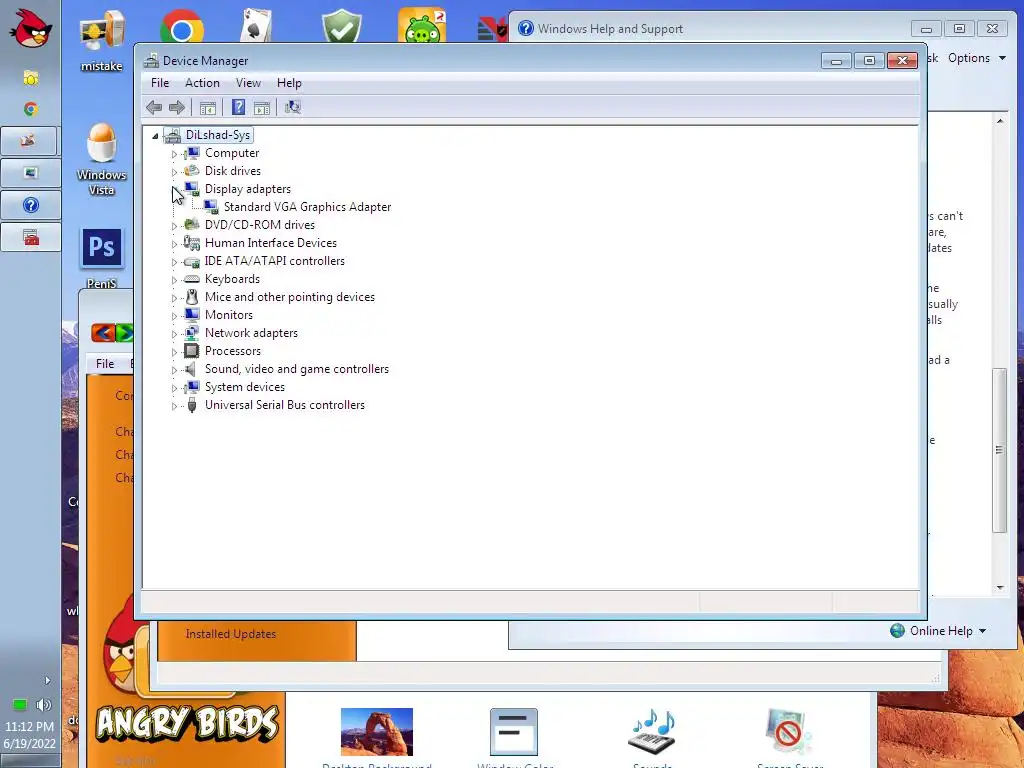The width and height of the screenshot is (1024, 768).
Task: Expand the Keyboards category arrow
Action: click(x=174, y=280)
